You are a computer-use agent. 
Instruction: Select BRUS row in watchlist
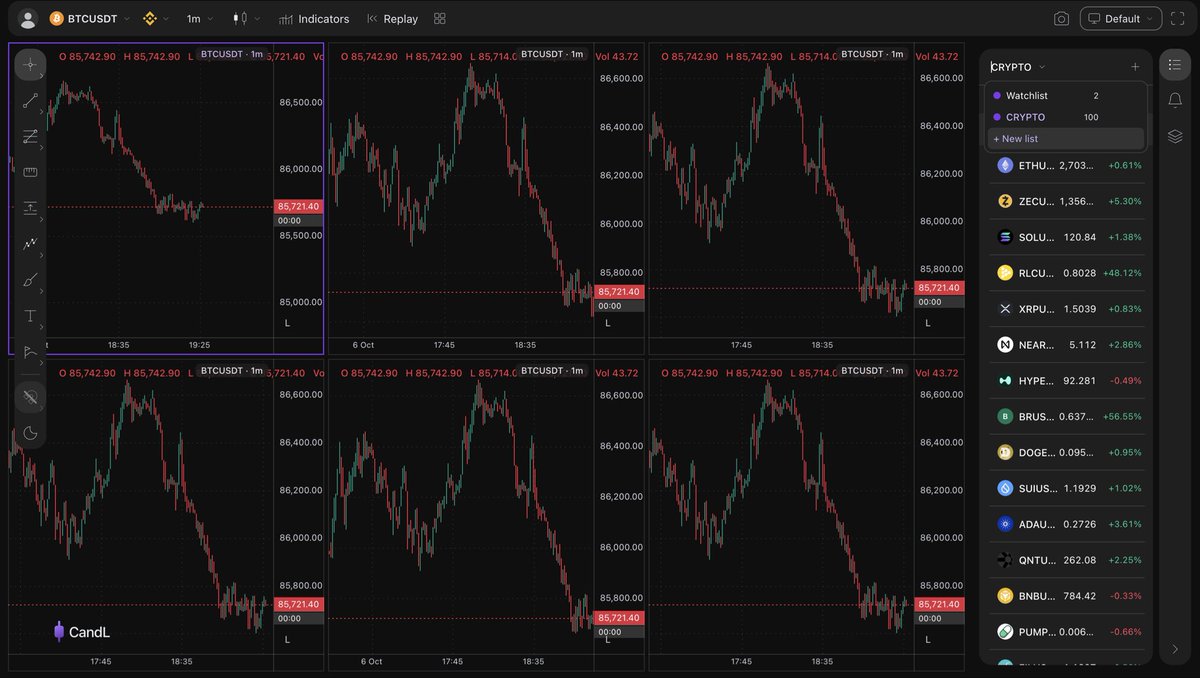coord(1066,417)
